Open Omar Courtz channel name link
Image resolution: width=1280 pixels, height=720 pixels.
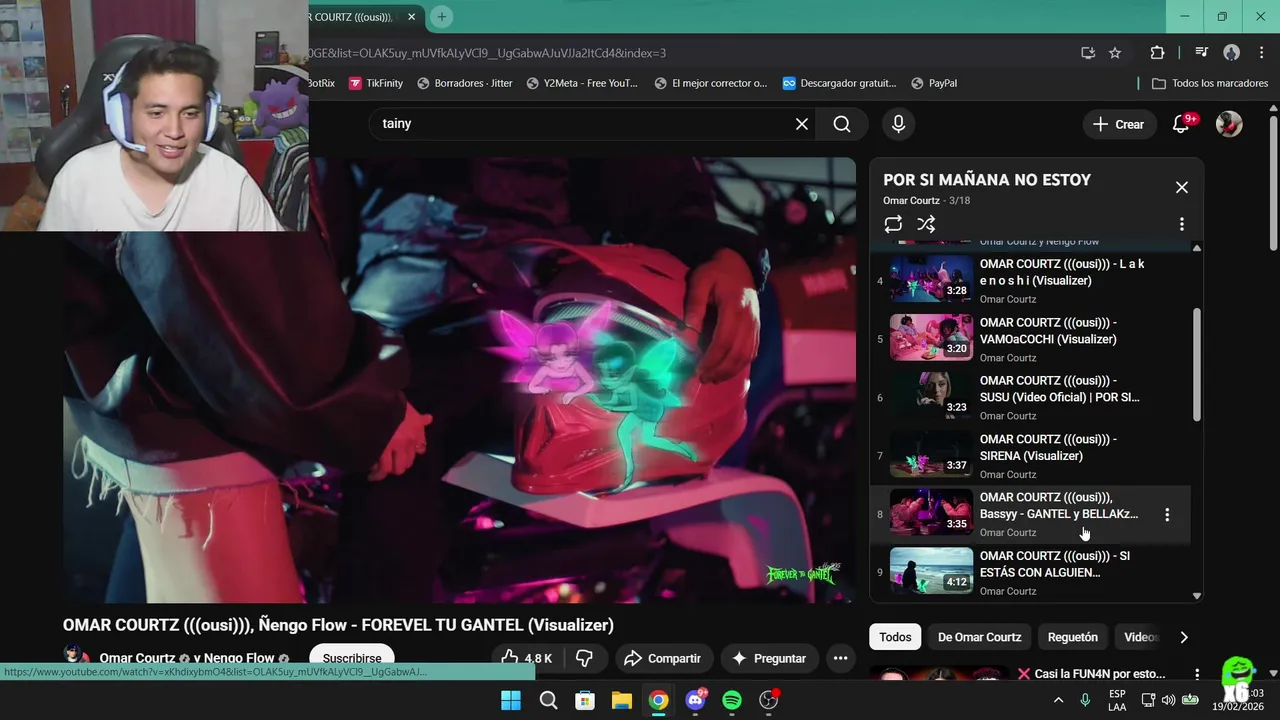pyautogui.click(x=137, y=658)
